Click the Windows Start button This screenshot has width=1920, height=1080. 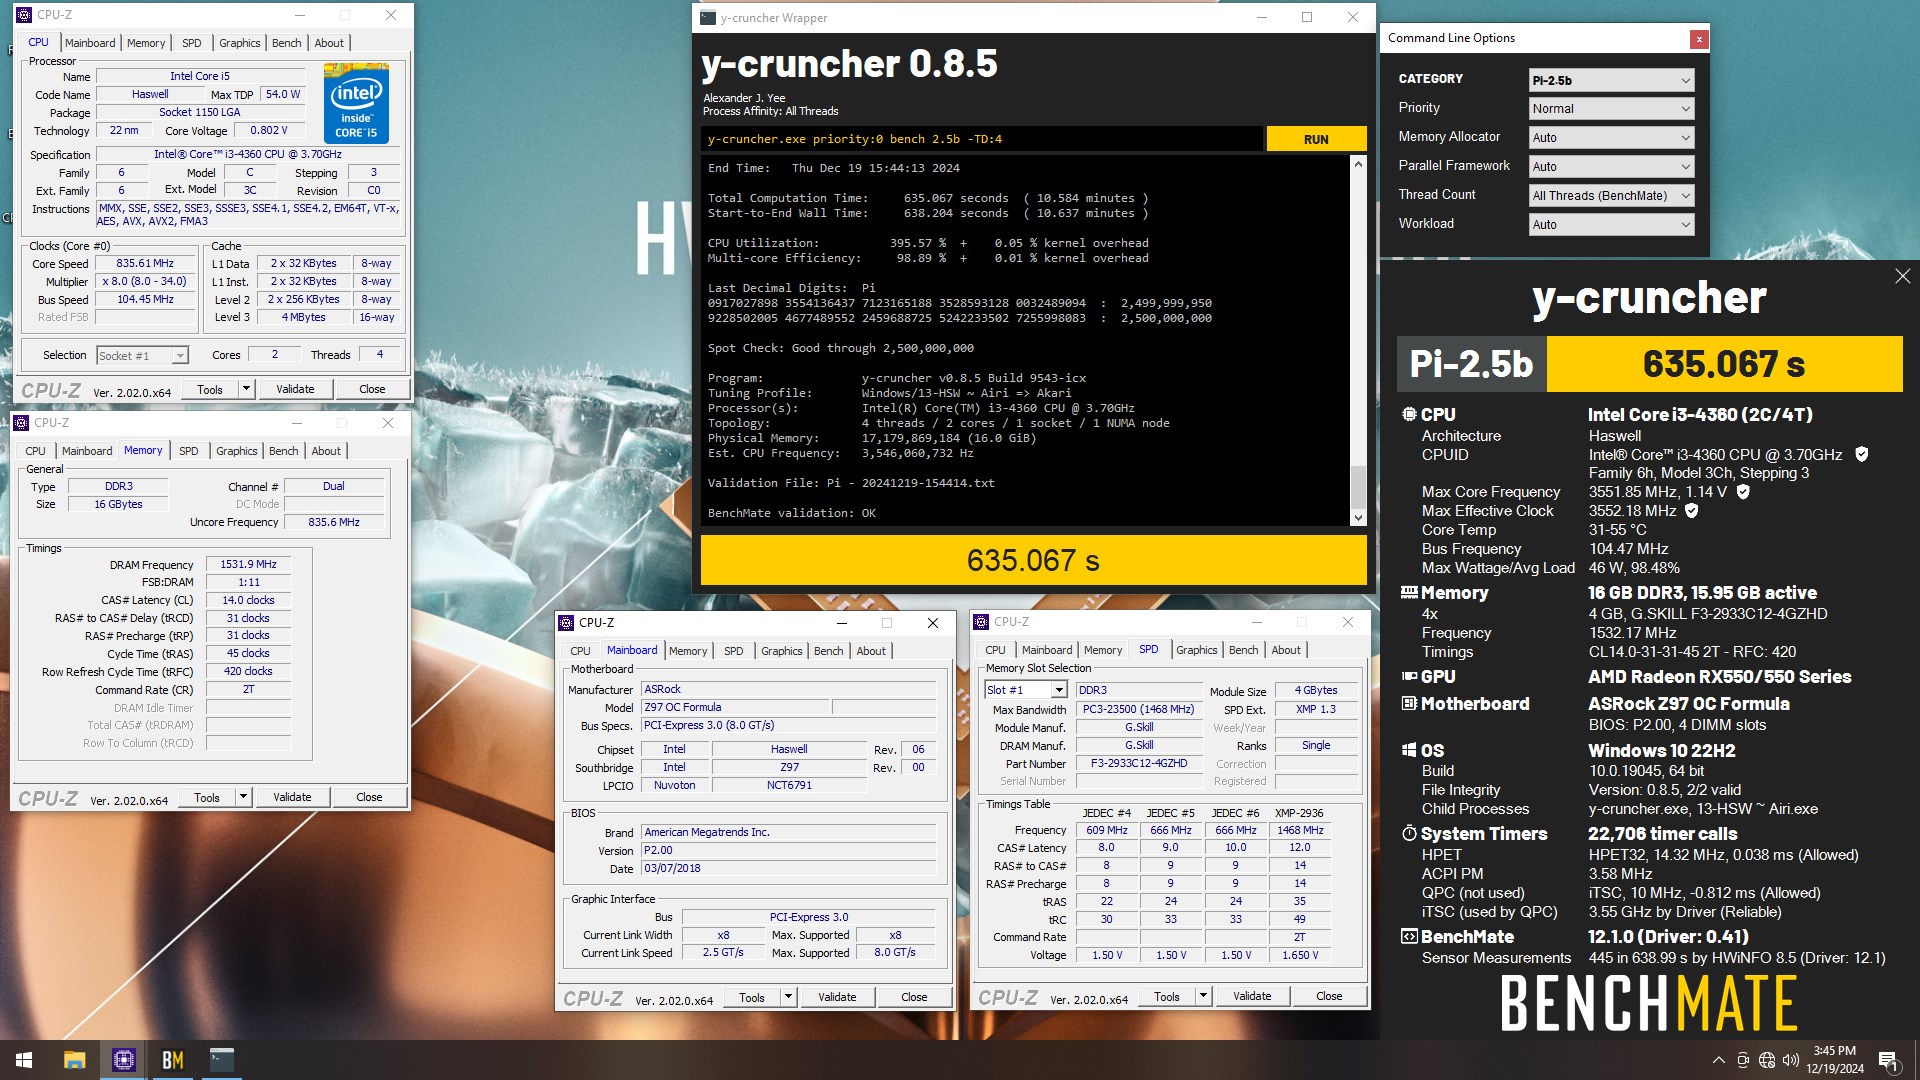[24, 1060]
